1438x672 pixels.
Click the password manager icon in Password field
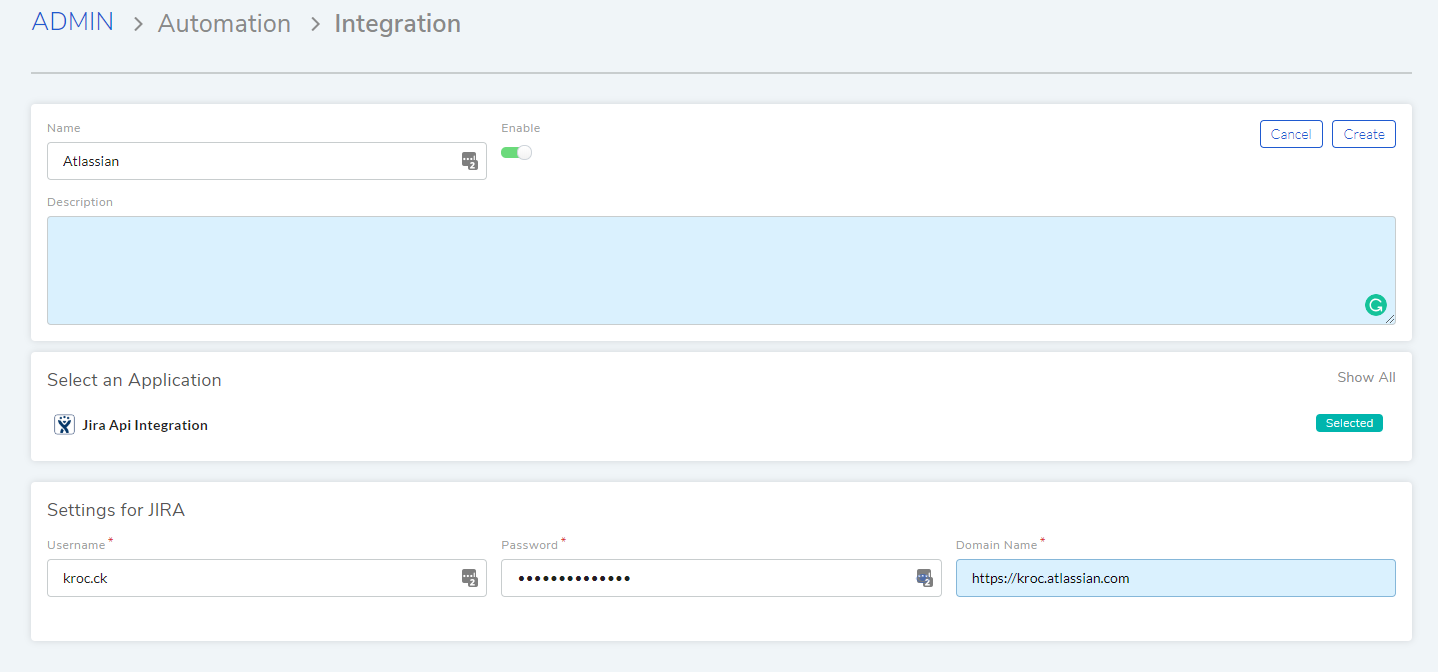(x=925, y=578)
